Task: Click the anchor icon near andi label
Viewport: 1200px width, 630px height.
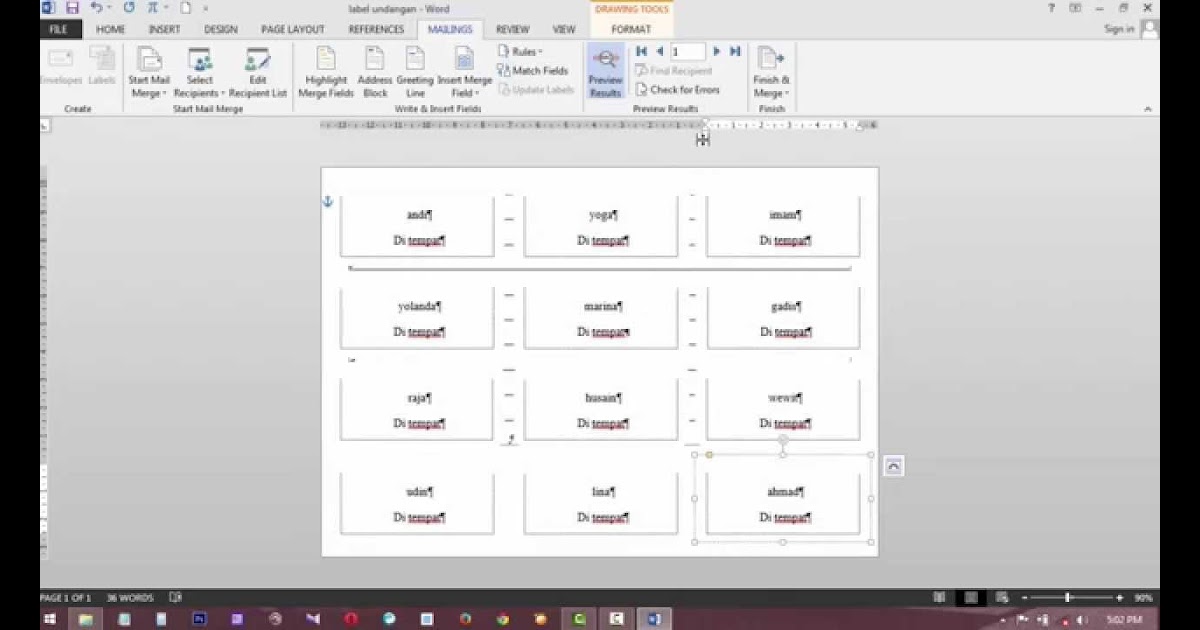Action: click(x=327, y=202)
